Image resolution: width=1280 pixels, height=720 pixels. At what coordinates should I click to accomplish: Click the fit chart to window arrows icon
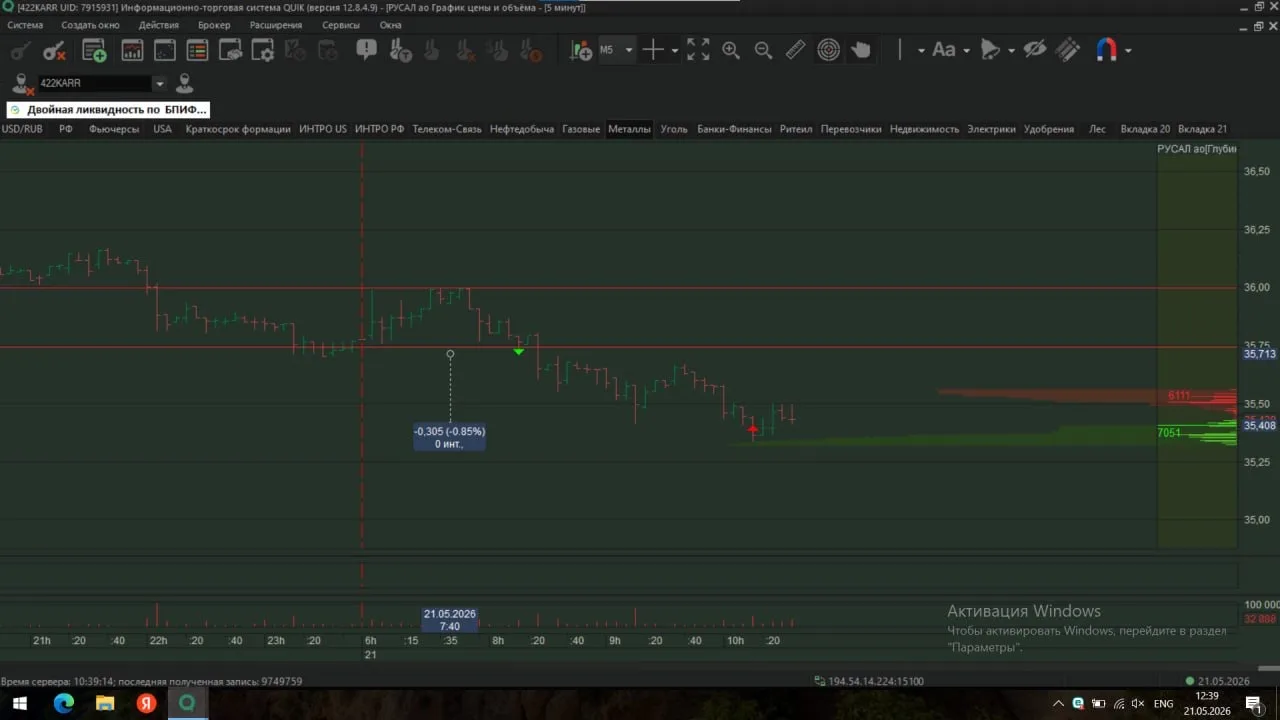698,50
